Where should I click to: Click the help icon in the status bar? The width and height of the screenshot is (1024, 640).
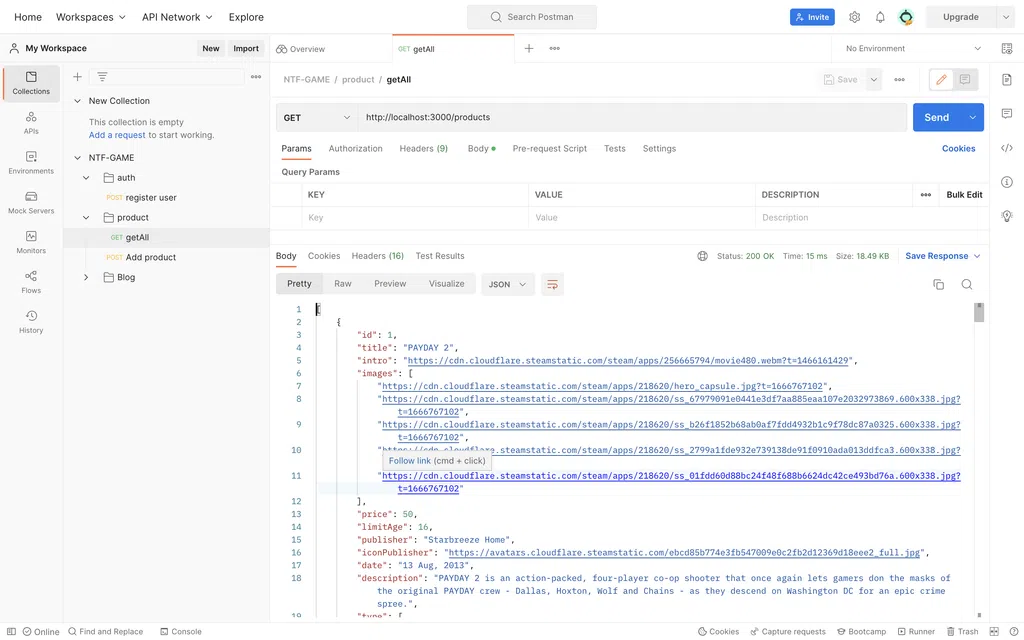pyautogui.click(x=1014, y=632)
